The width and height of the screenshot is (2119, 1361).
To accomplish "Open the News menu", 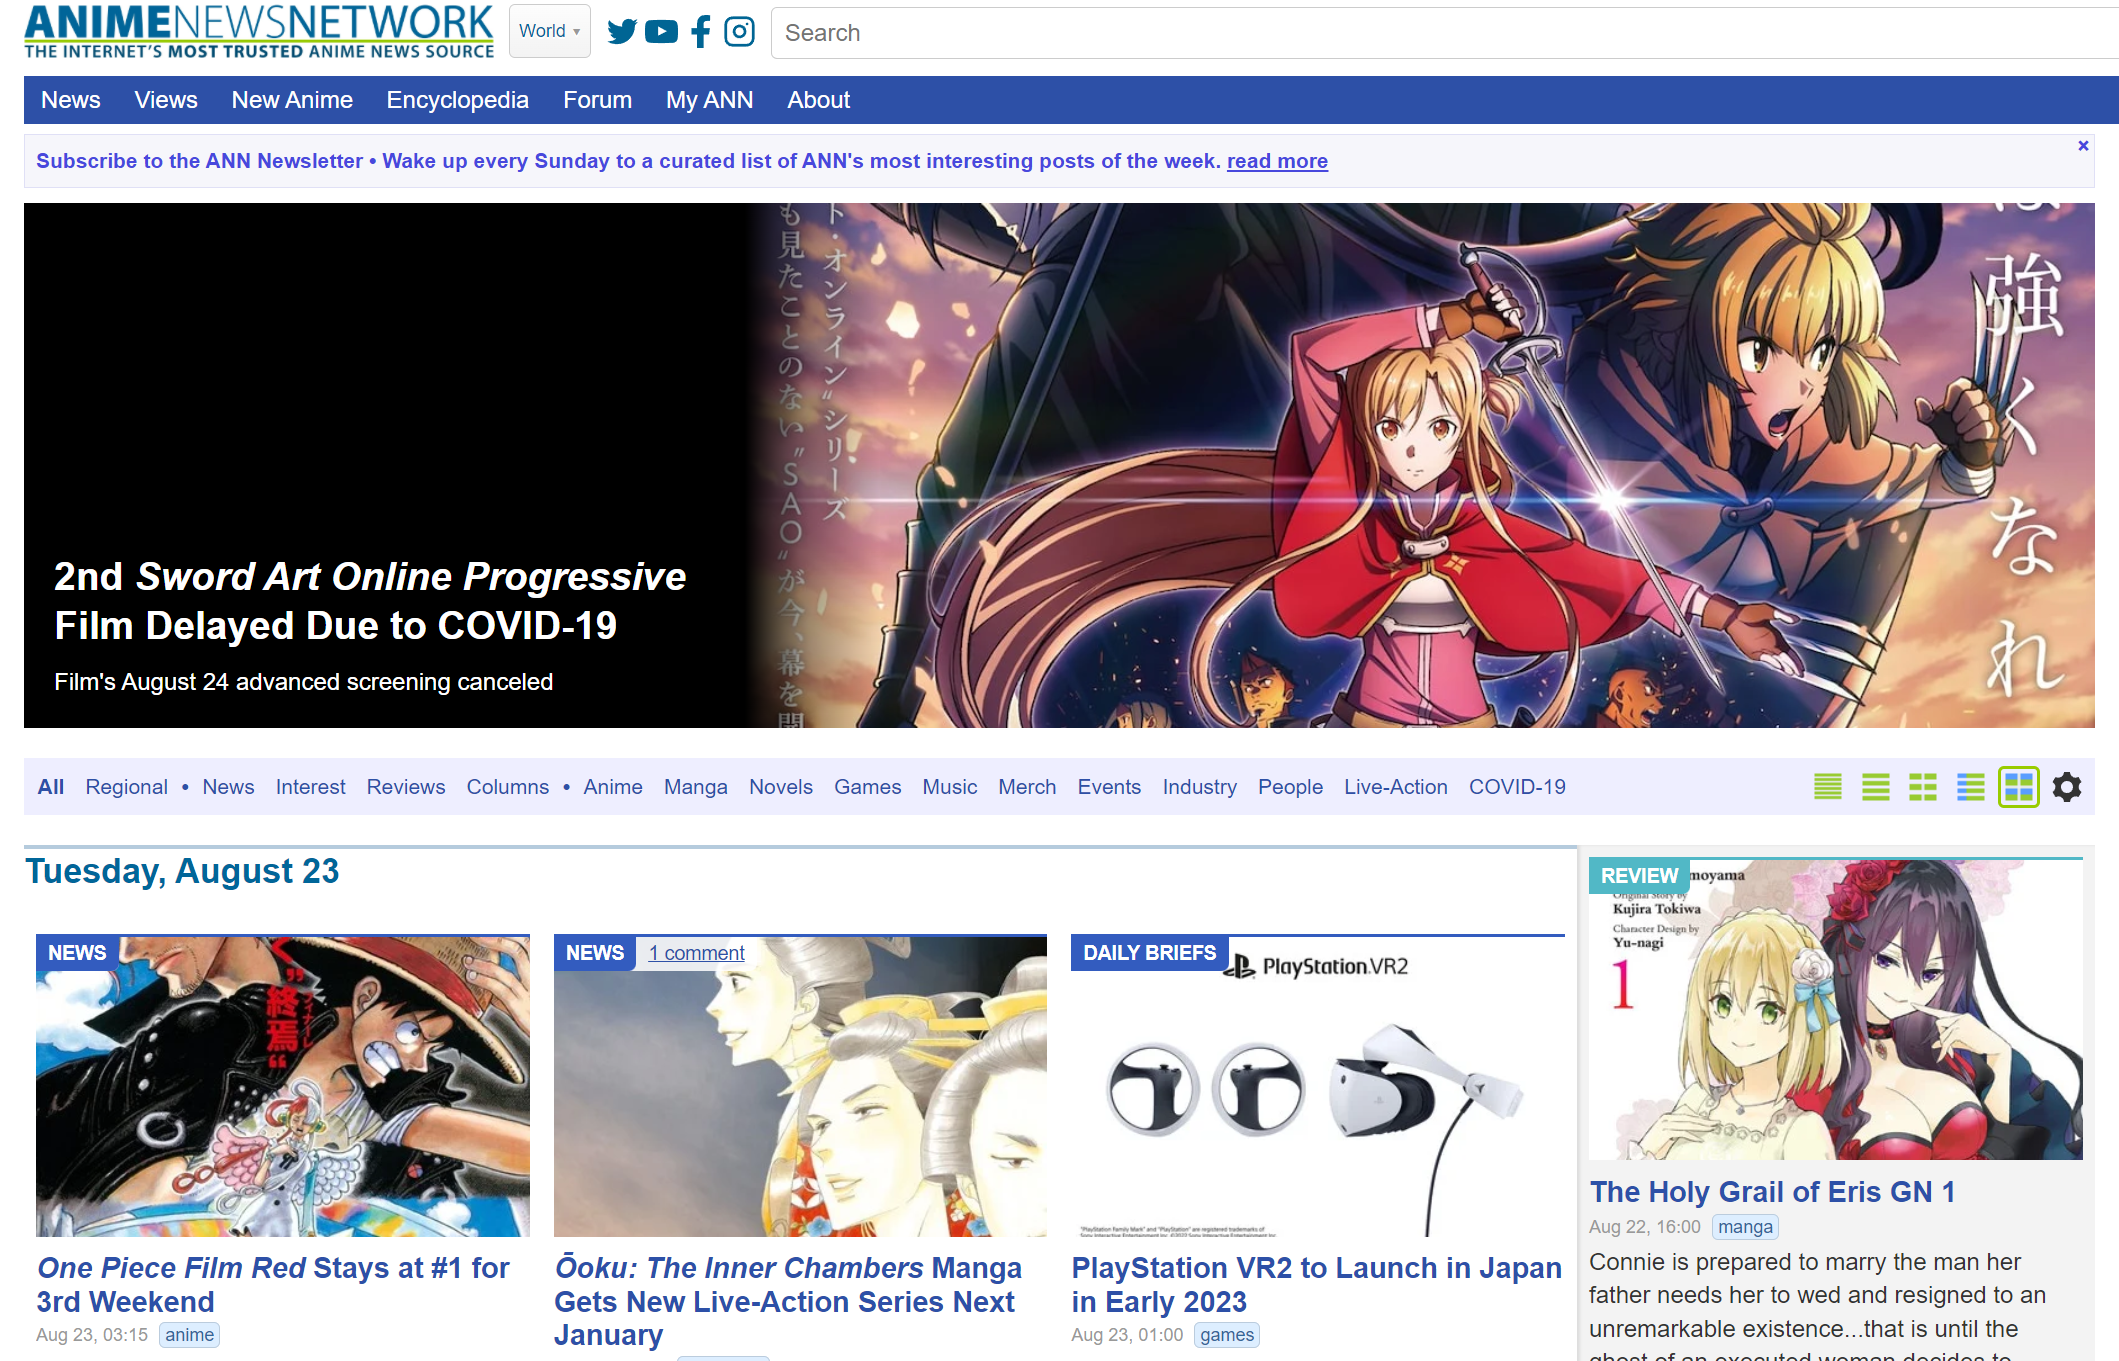I will click(71, 100).
